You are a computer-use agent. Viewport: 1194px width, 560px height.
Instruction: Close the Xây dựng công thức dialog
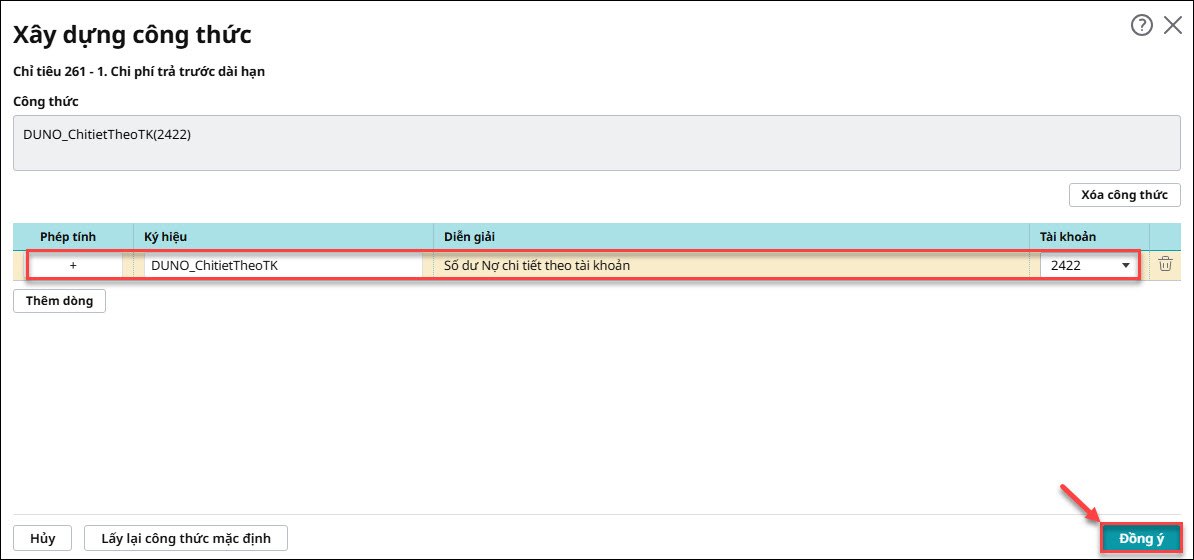pos(1173,26)
